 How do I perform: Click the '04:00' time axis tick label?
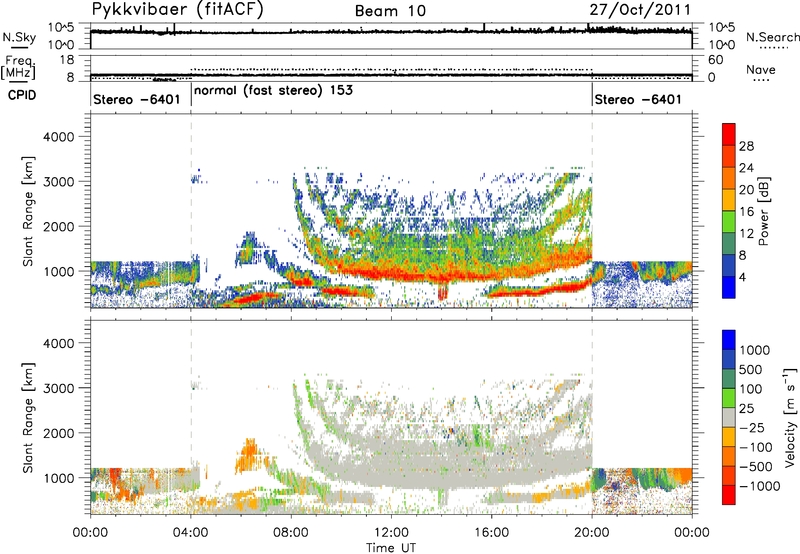click(x=190, y=533)
